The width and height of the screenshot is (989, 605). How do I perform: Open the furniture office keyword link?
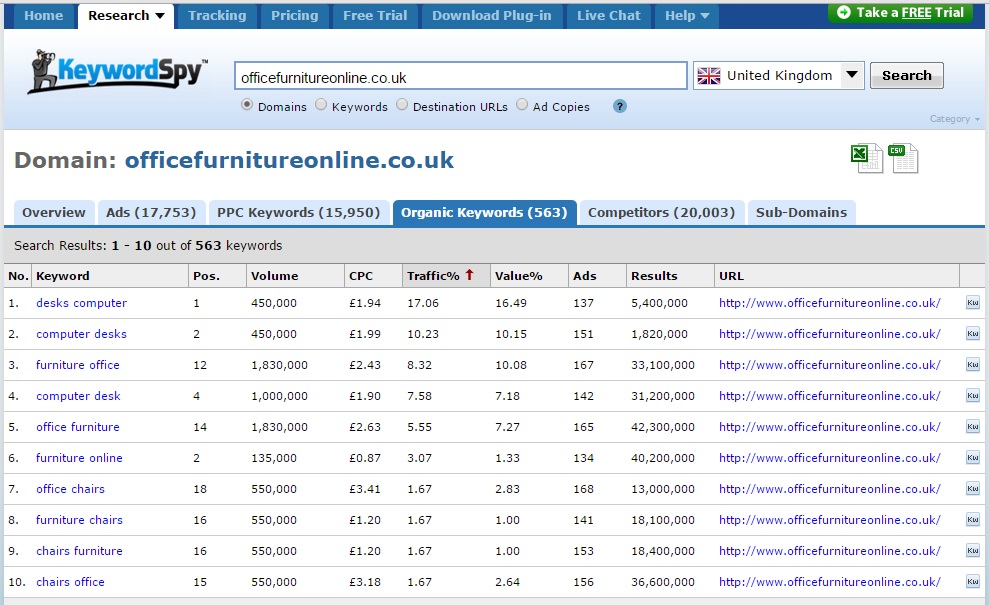pyautogui.click(x=78, y=365)
